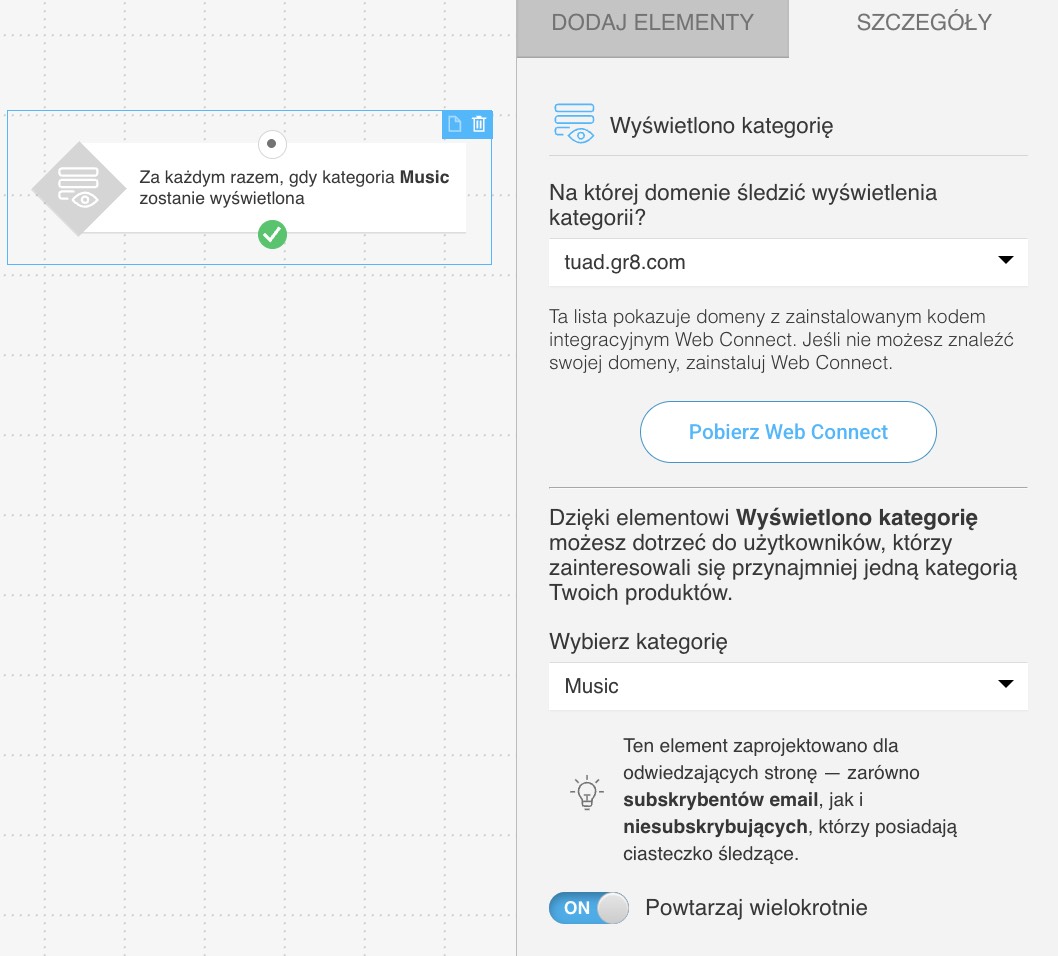Click the arrow of the Wybierz kategorię dropdown
This screenshot has height=956, width=1058.
click(1005, 683)
